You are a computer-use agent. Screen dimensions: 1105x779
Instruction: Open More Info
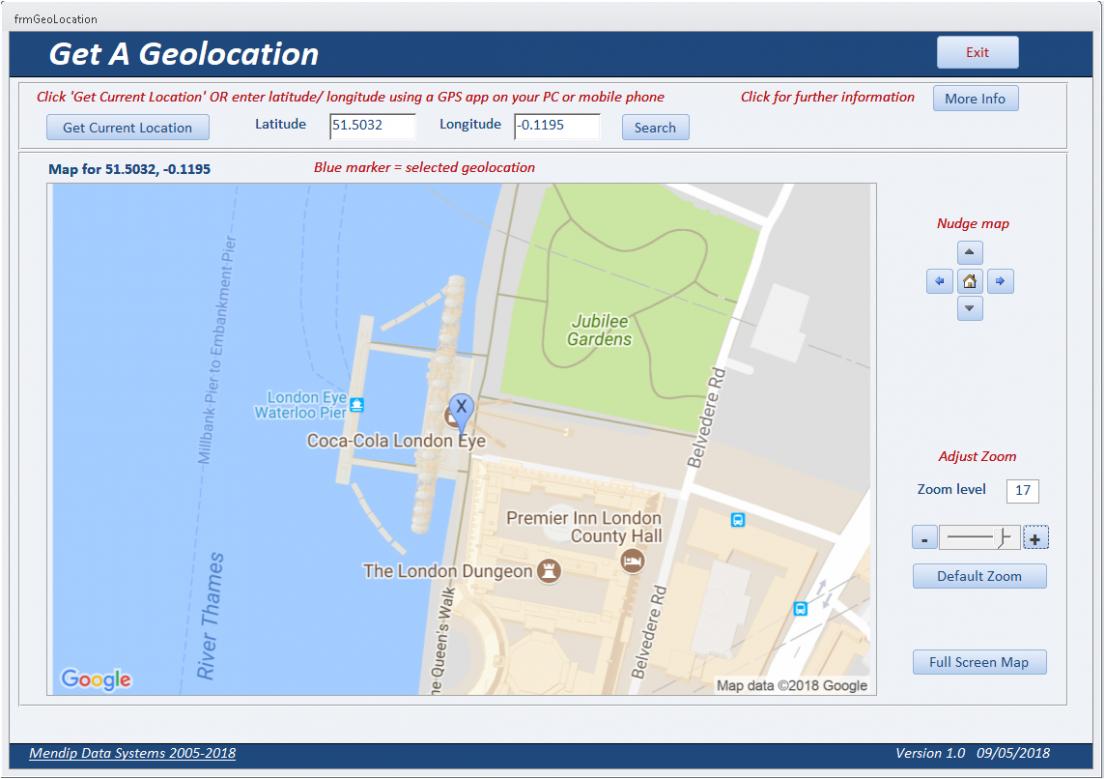click(x=975, y=99)
